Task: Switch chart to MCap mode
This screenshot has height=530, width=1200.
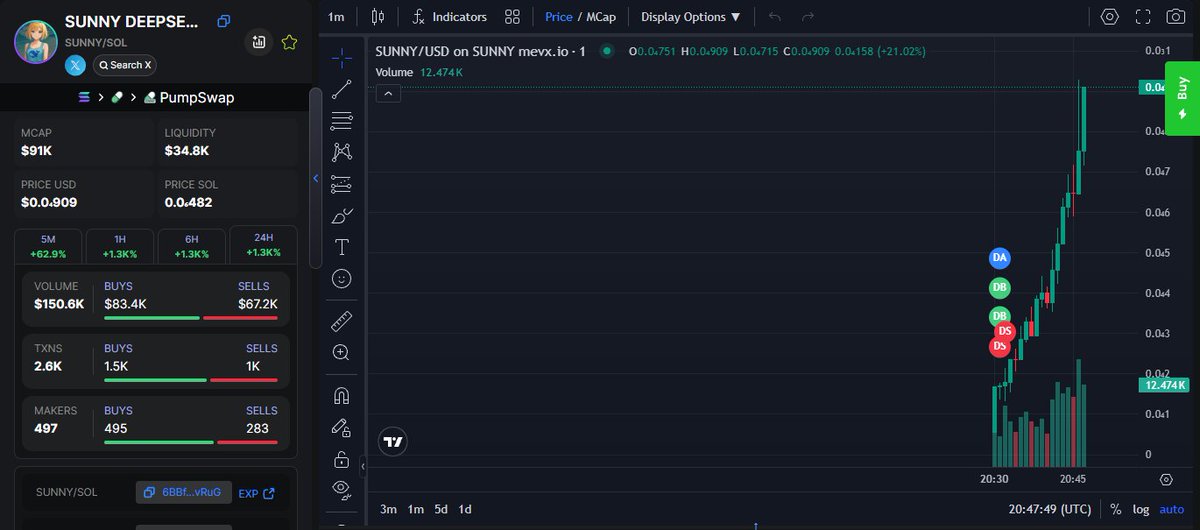Action: point(600,17)
